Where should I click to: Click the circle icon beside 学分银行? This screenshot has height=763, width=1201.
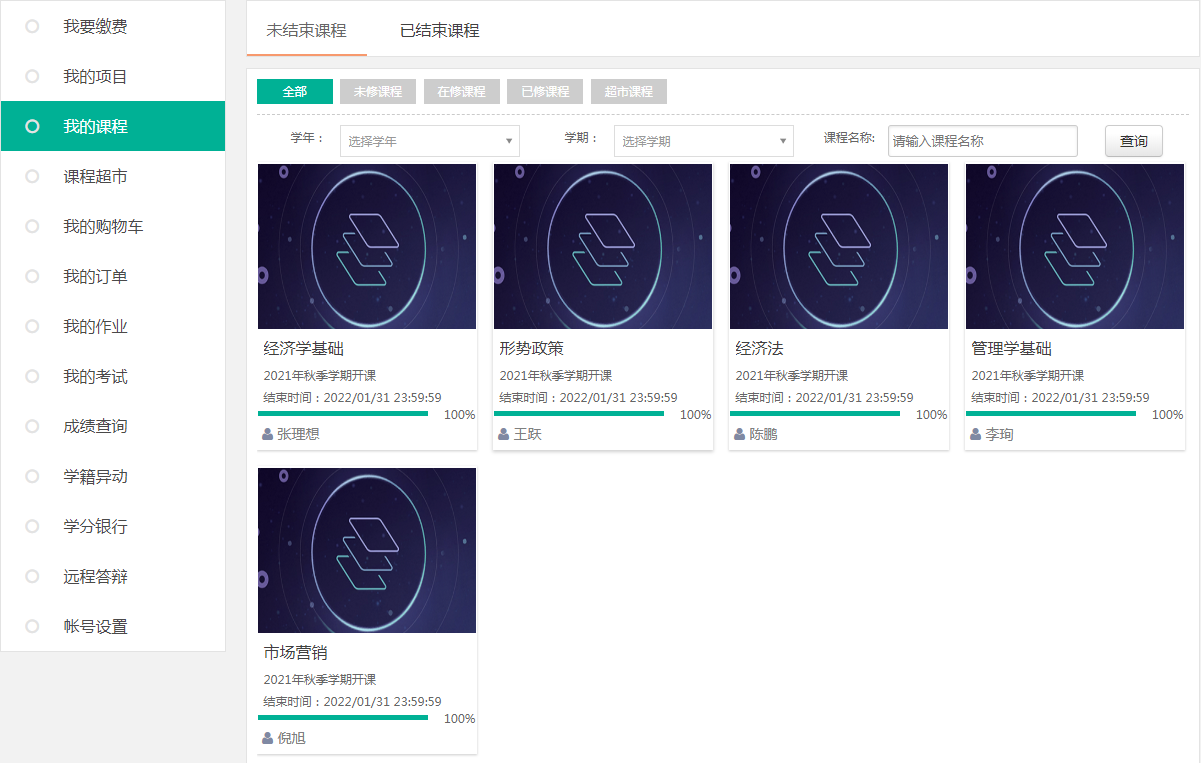pos(32,526)
